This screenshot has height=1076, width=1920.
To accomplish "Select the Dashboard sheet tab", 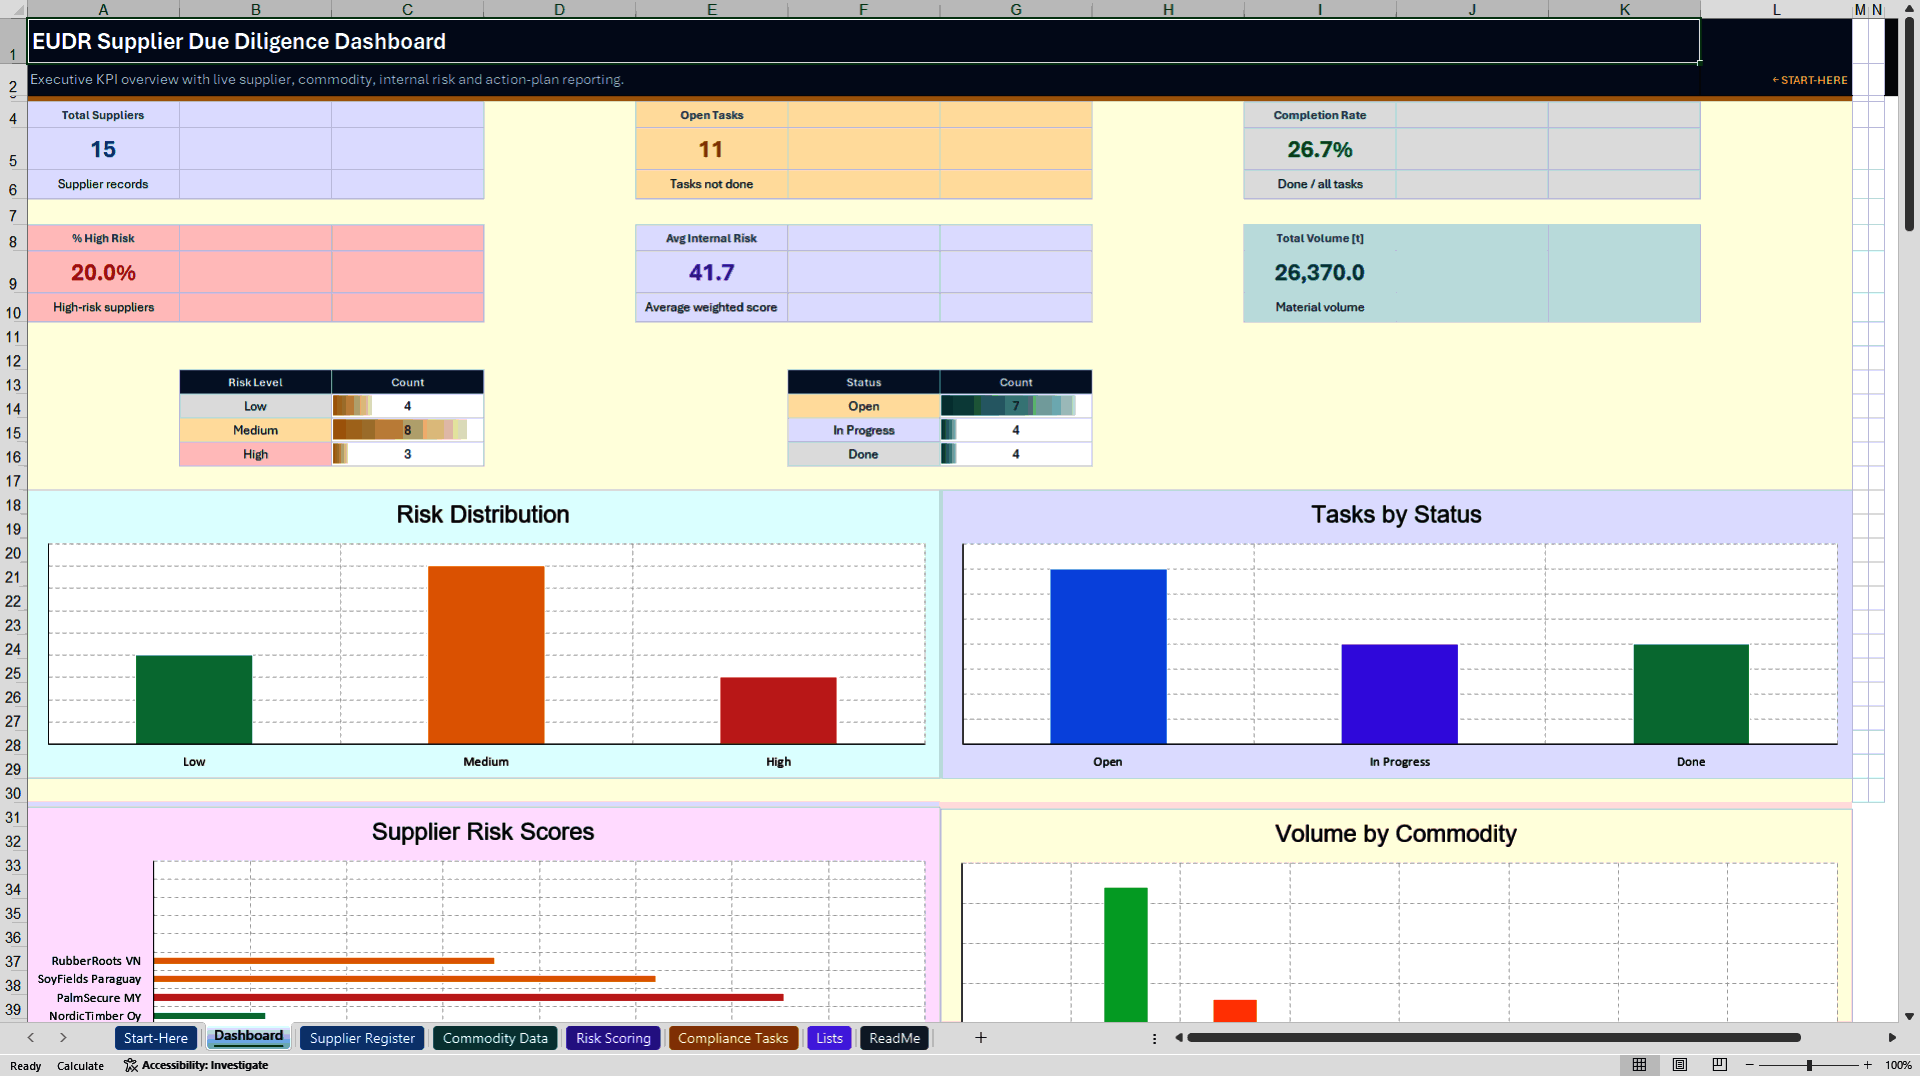I will 248,1036.
